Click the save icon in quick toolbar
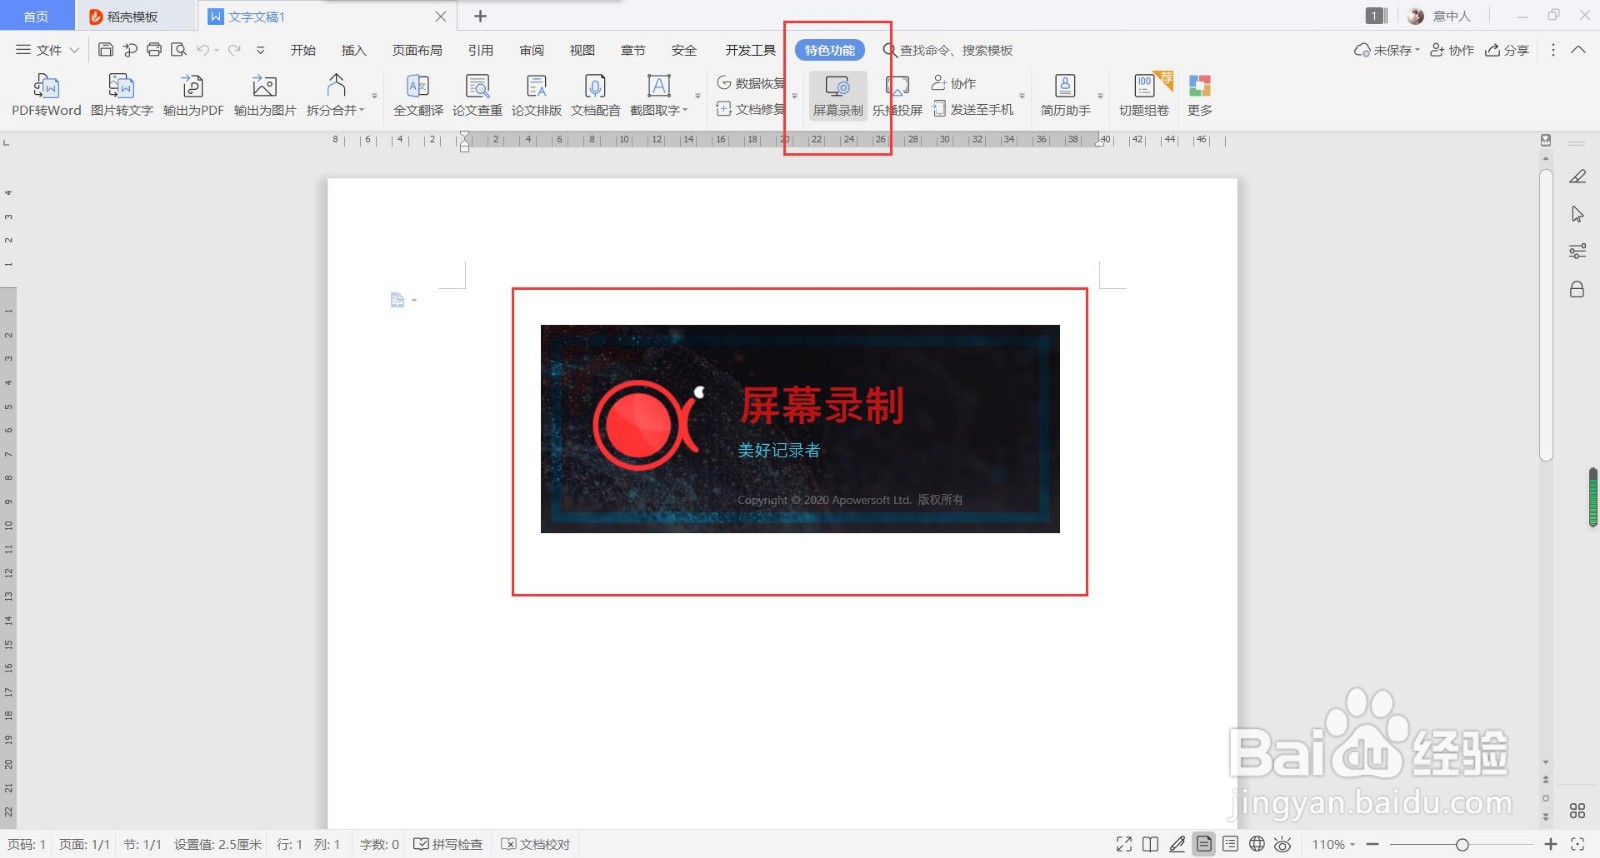 [105, 50]
